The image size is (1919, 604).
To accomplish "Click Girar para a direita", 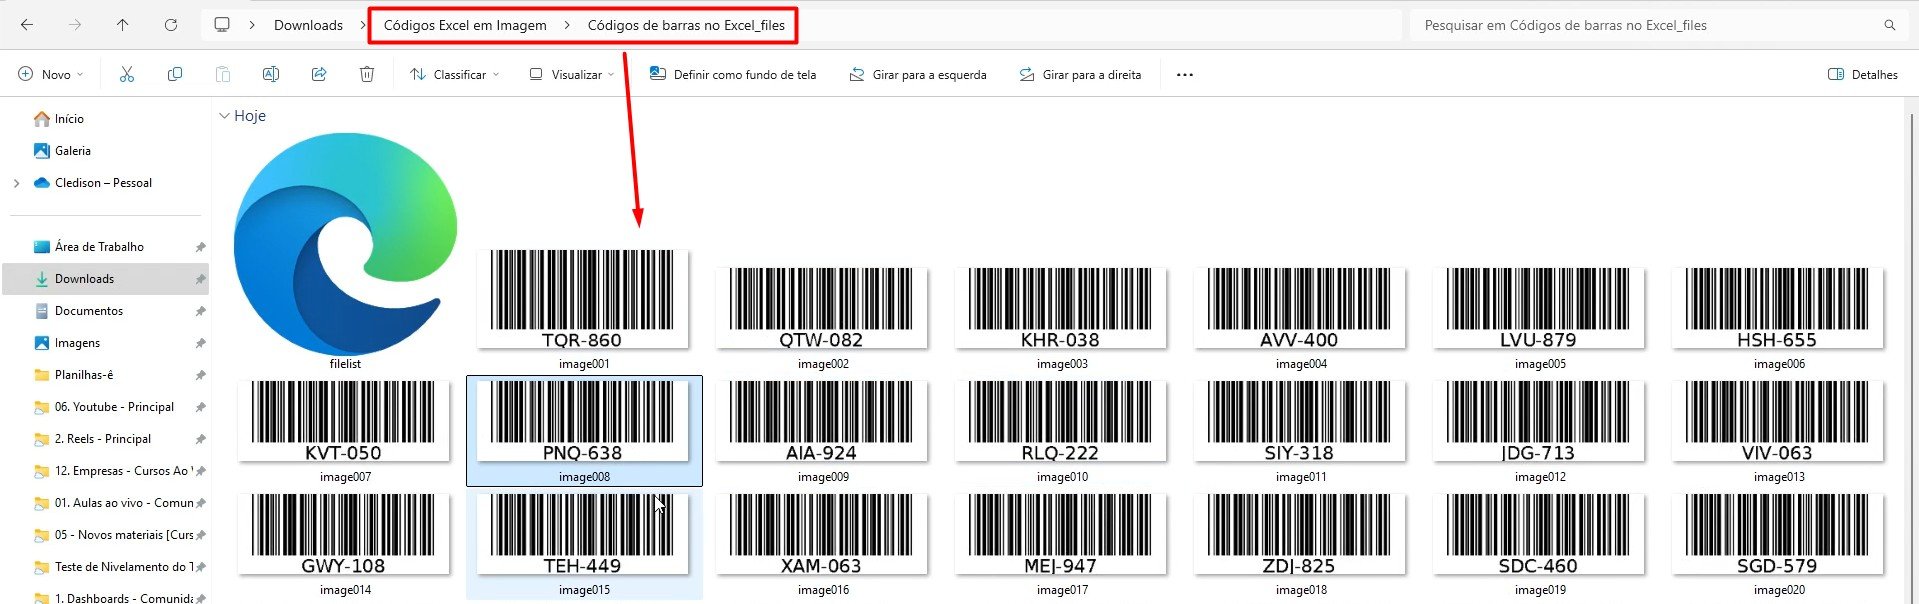I will [x=1080, y=74].
